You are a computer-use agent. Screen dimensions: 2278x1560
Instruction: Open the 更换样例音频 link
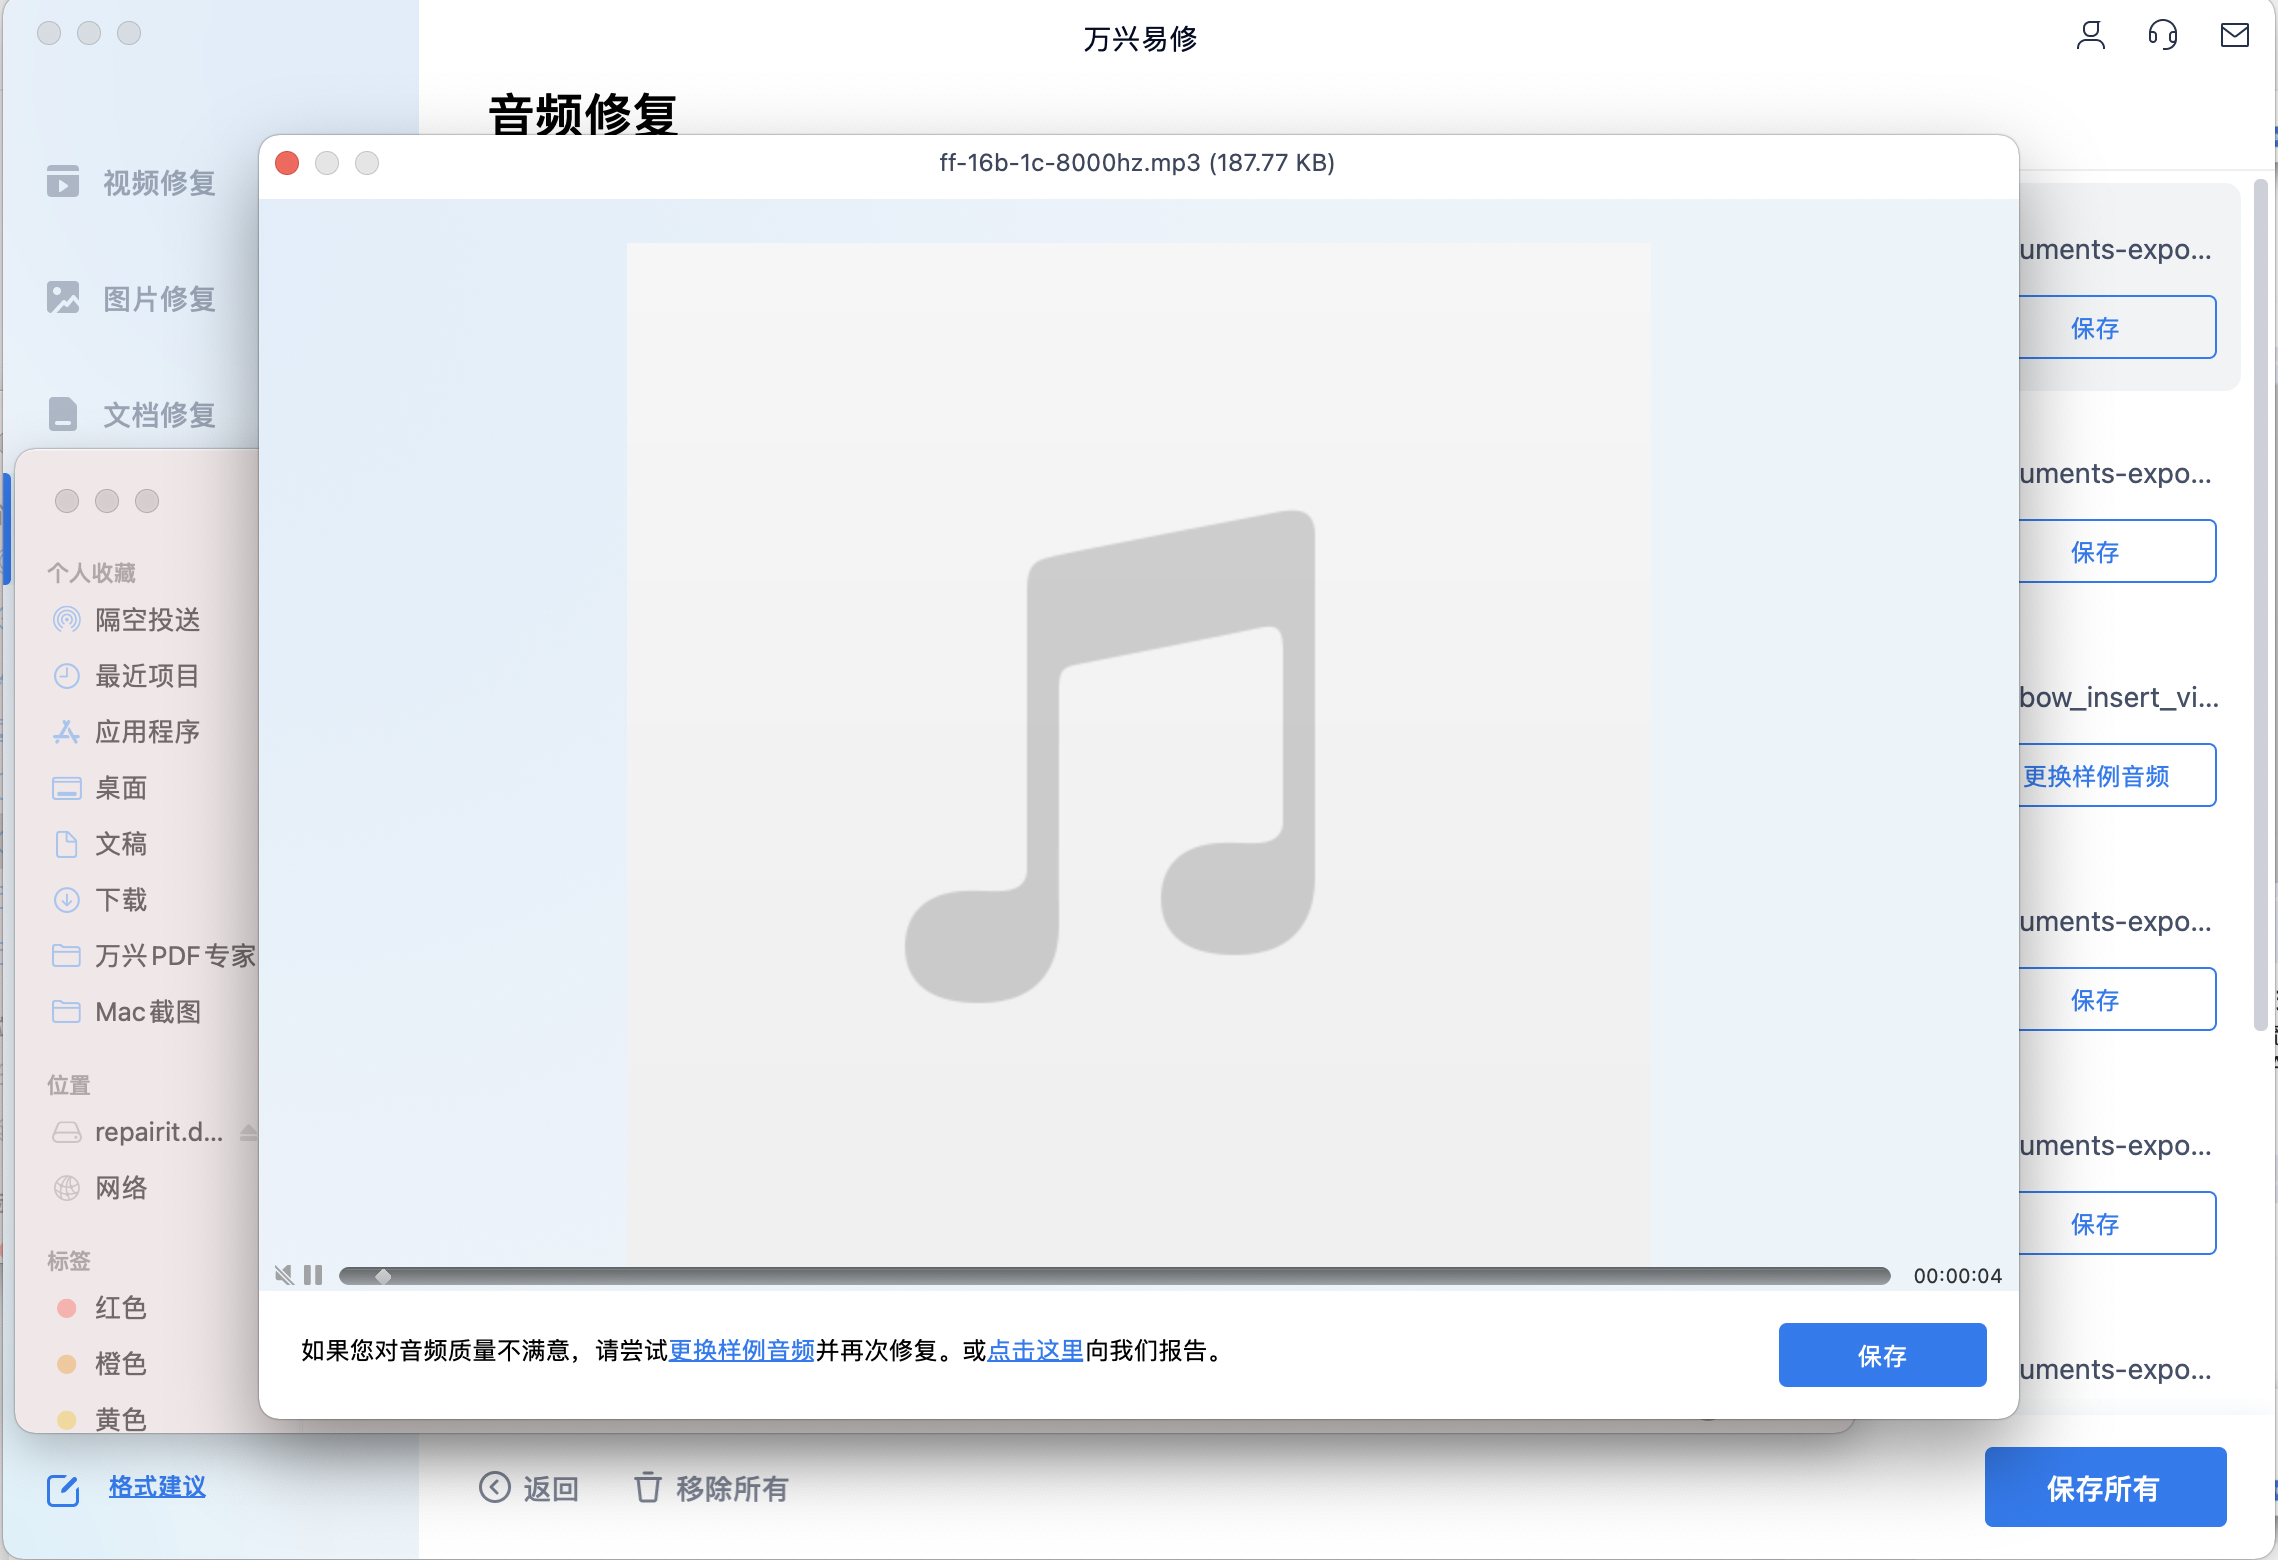tap(740, 1351)
